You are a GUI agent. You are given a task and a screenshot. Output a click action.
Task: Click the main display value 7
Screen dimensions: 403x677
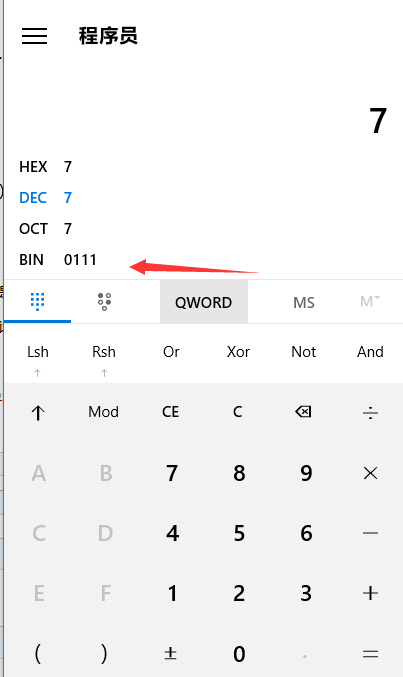[378, 121]
